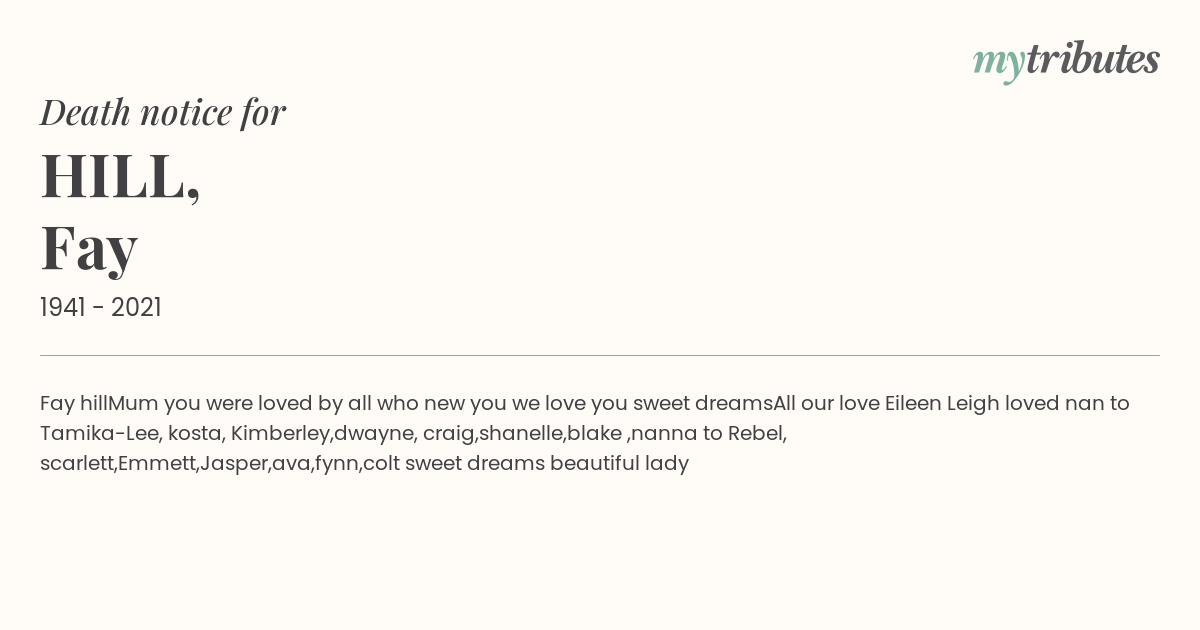Click the 'Death notice for' heading

163,112
